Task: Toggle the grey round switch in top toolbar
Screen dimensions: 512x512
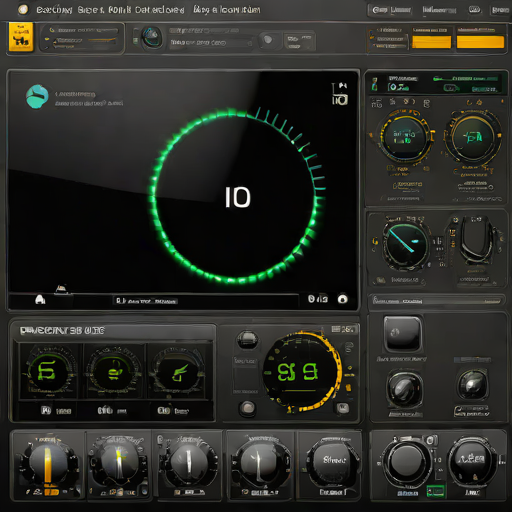Action: point(267,40)
